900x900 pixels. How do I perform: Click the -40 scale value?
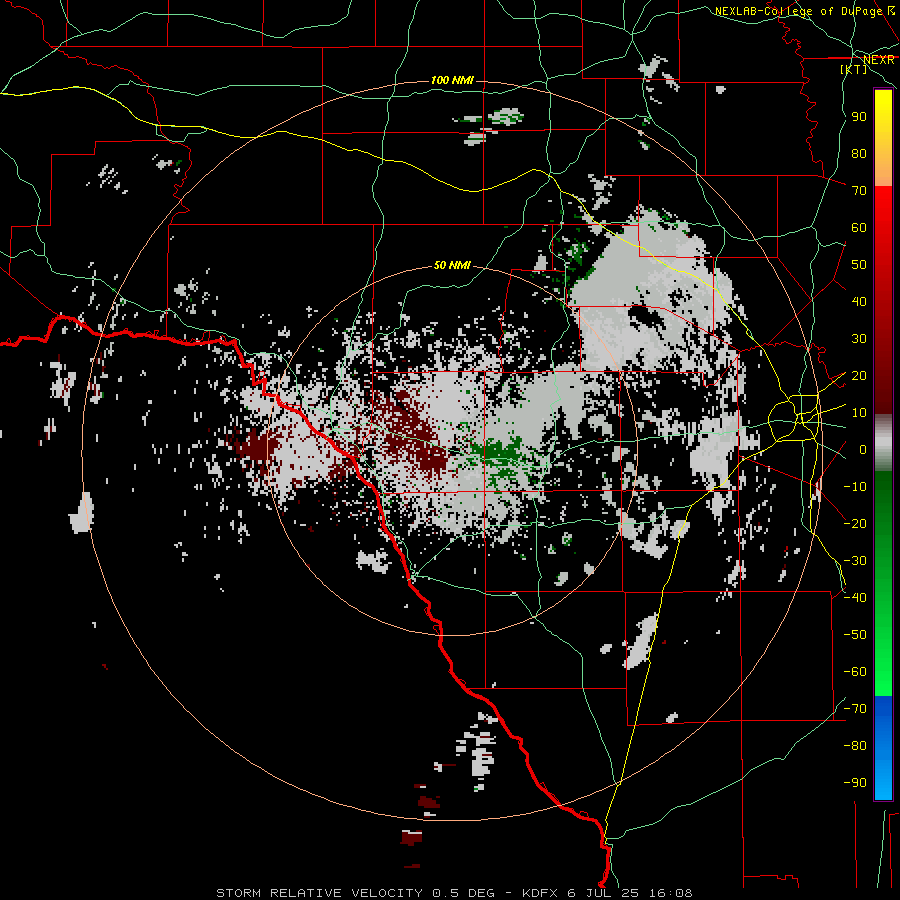tap(855, 598)
